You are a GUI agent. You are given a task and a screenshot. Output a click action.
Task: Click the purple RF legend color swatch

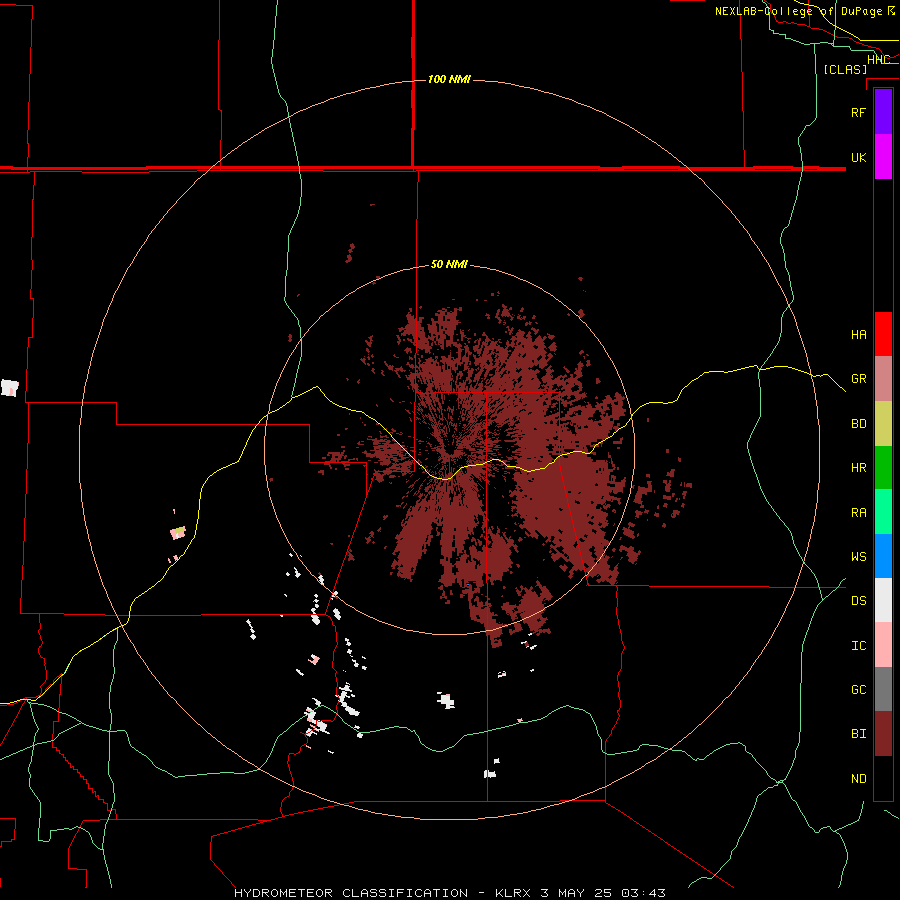[883, 112]
